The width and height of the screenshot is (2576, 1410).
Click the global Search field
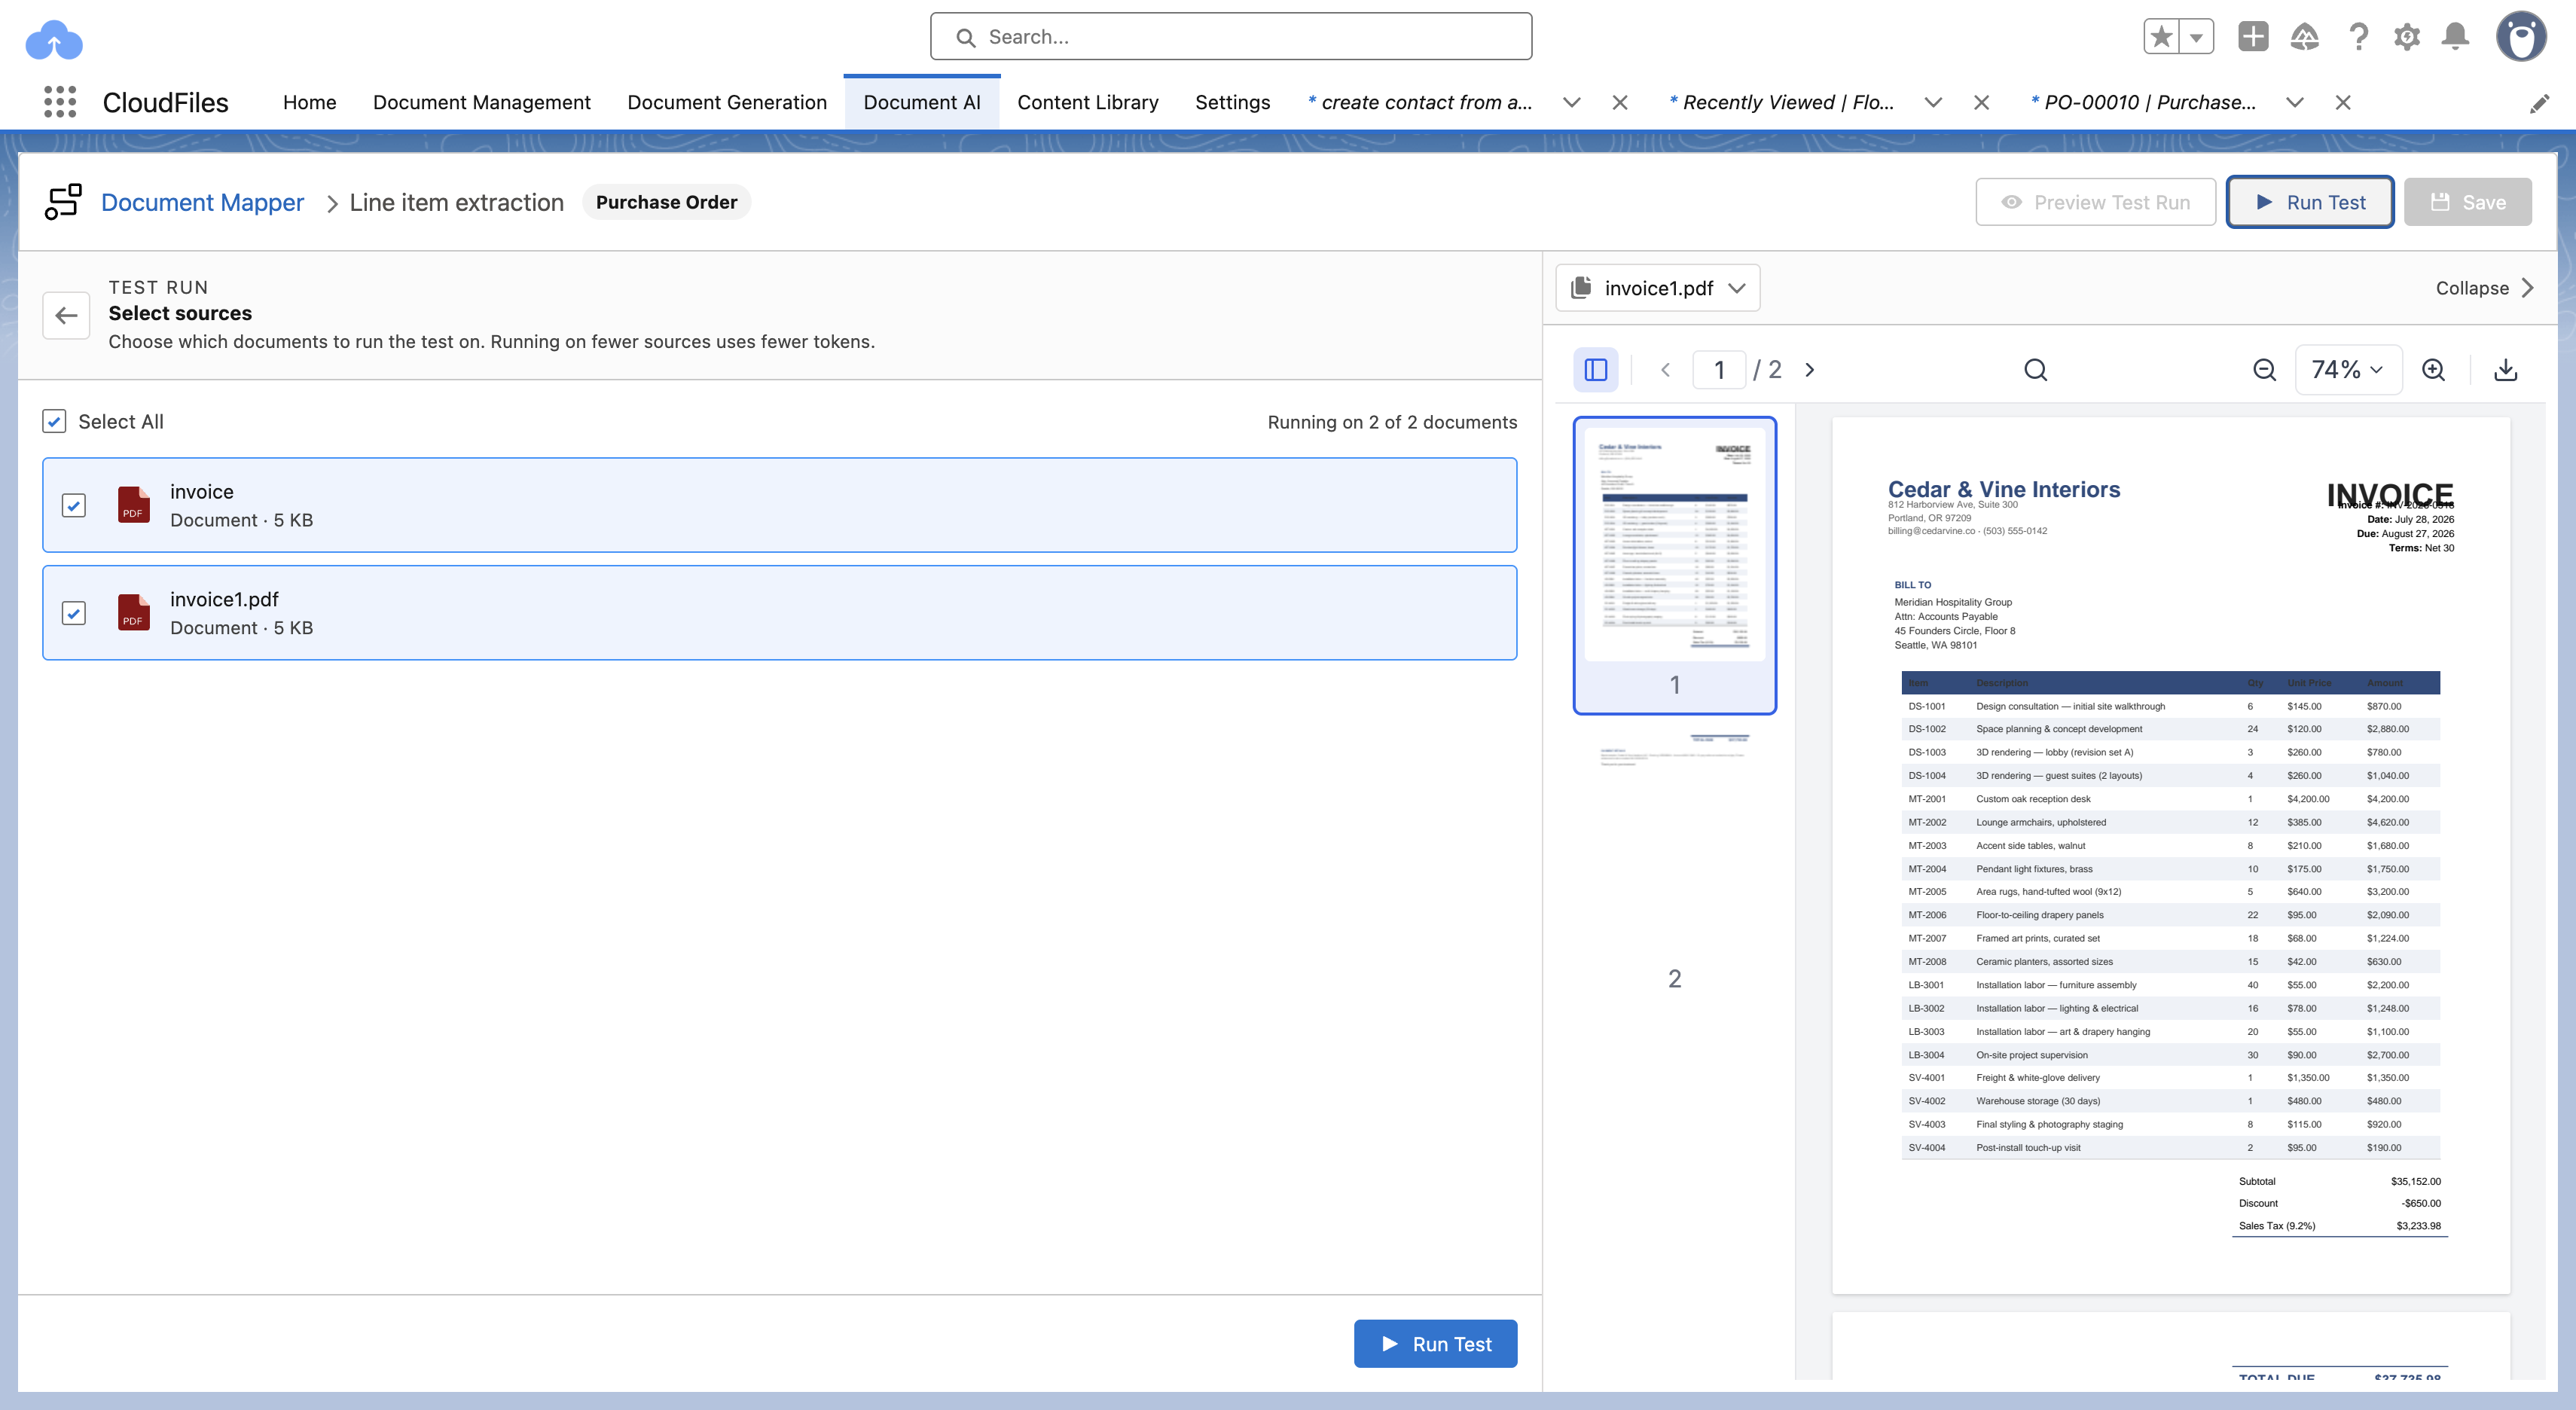point(1230,37)
